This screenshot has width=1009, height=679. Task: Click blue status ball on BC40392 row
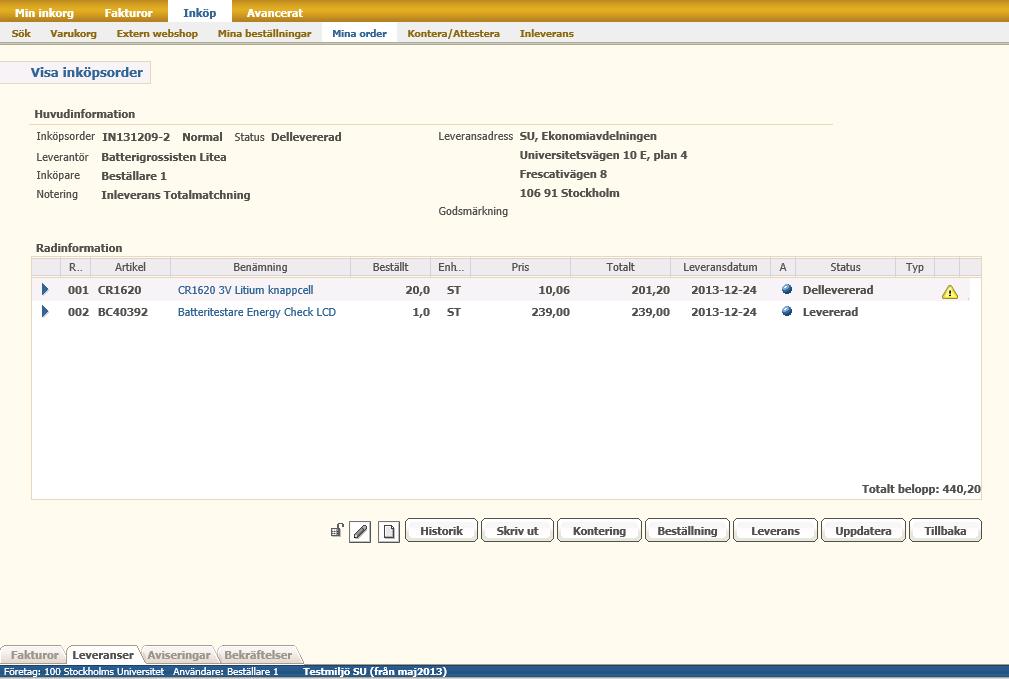786,312
